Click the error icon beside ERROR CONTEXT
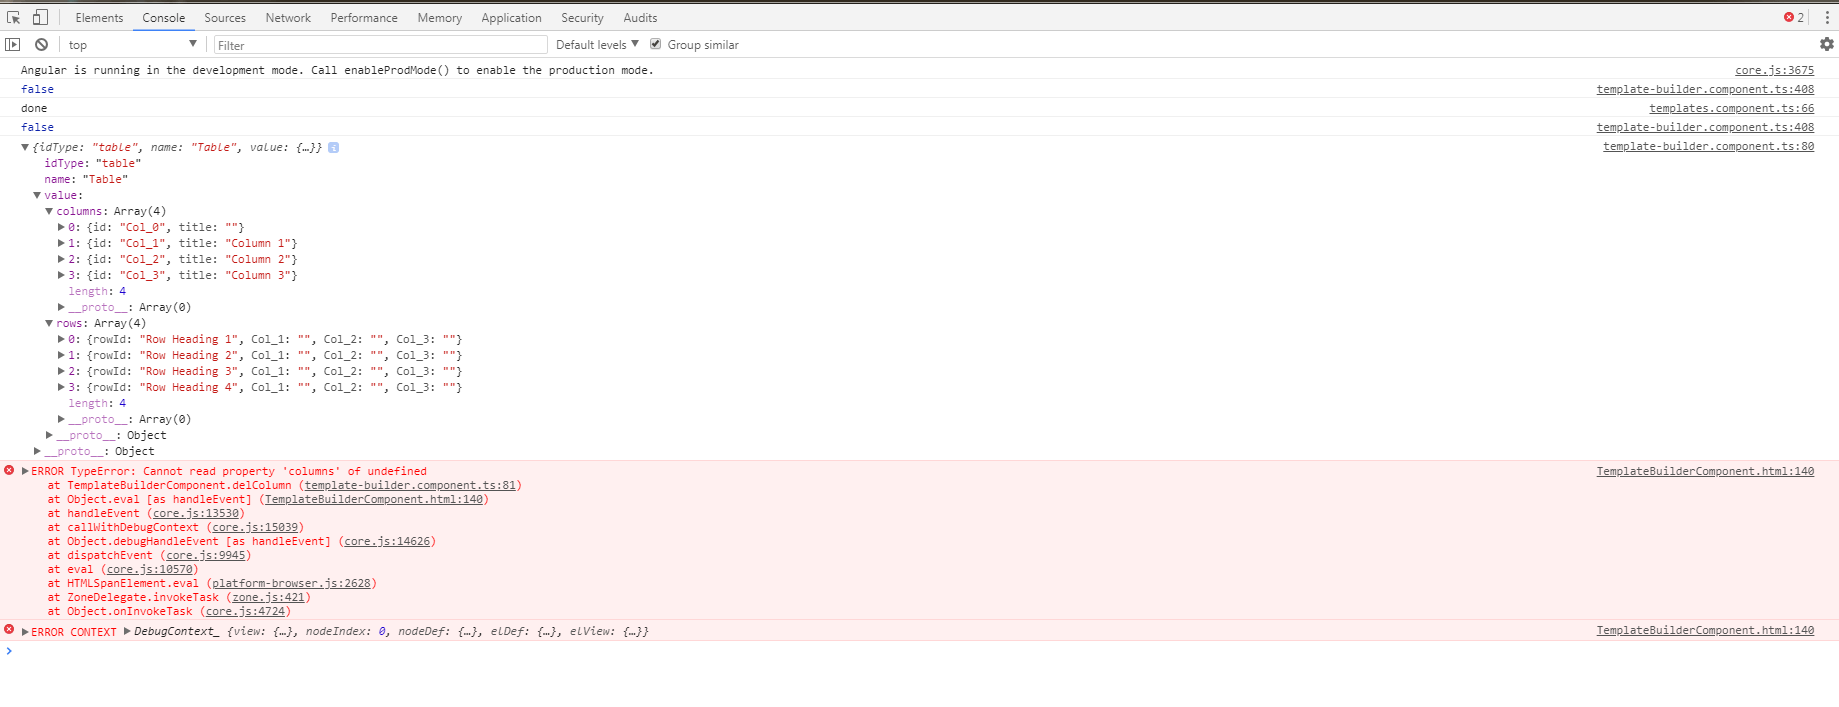 tap(9, 630)
